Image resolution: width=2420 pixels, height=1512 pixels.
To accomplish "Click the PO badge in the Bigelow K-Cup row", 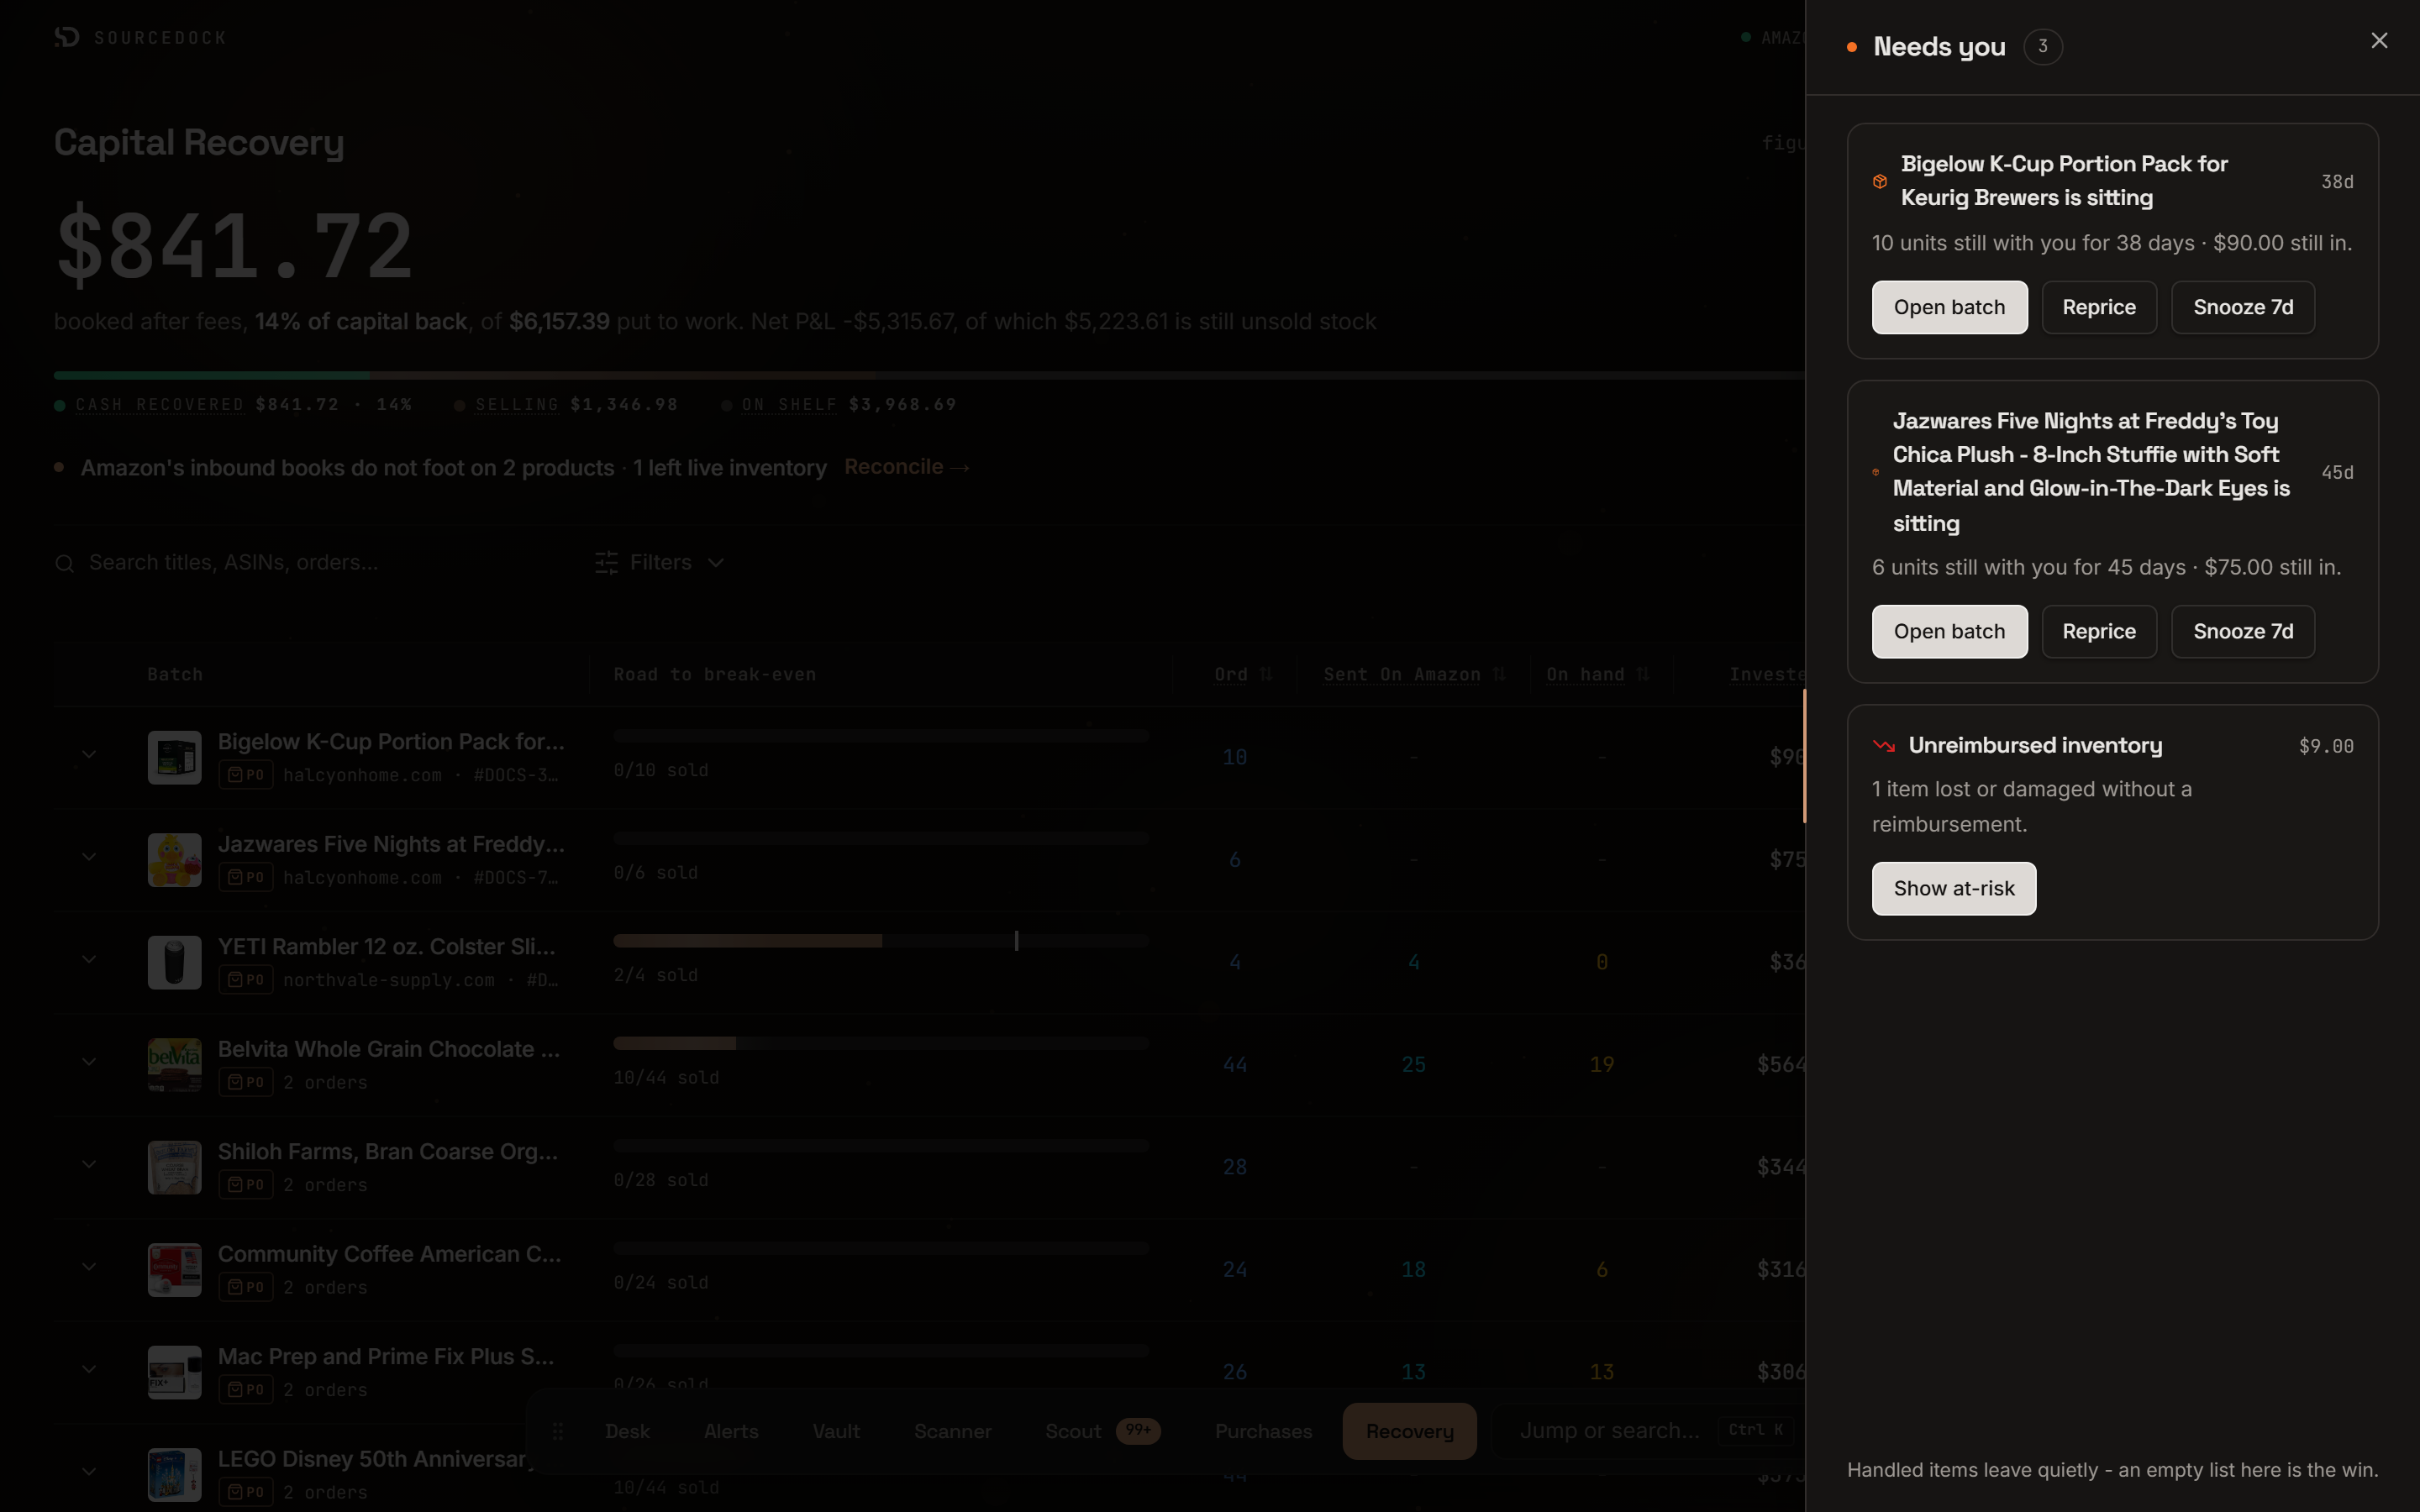I will (246, 775).
